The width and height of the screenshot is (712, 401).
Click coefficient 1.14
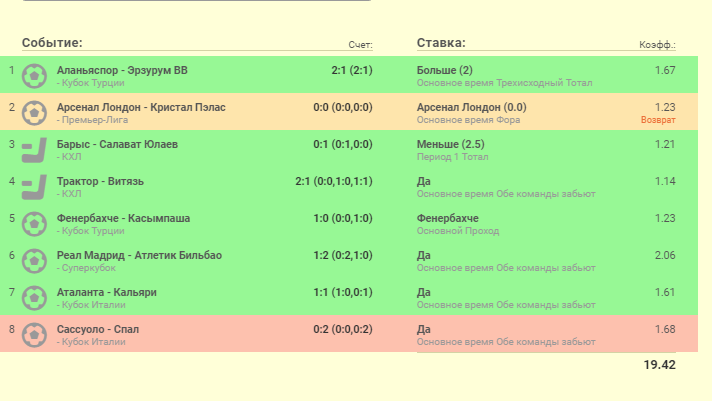pyautogui.click(x=665, y=182)
